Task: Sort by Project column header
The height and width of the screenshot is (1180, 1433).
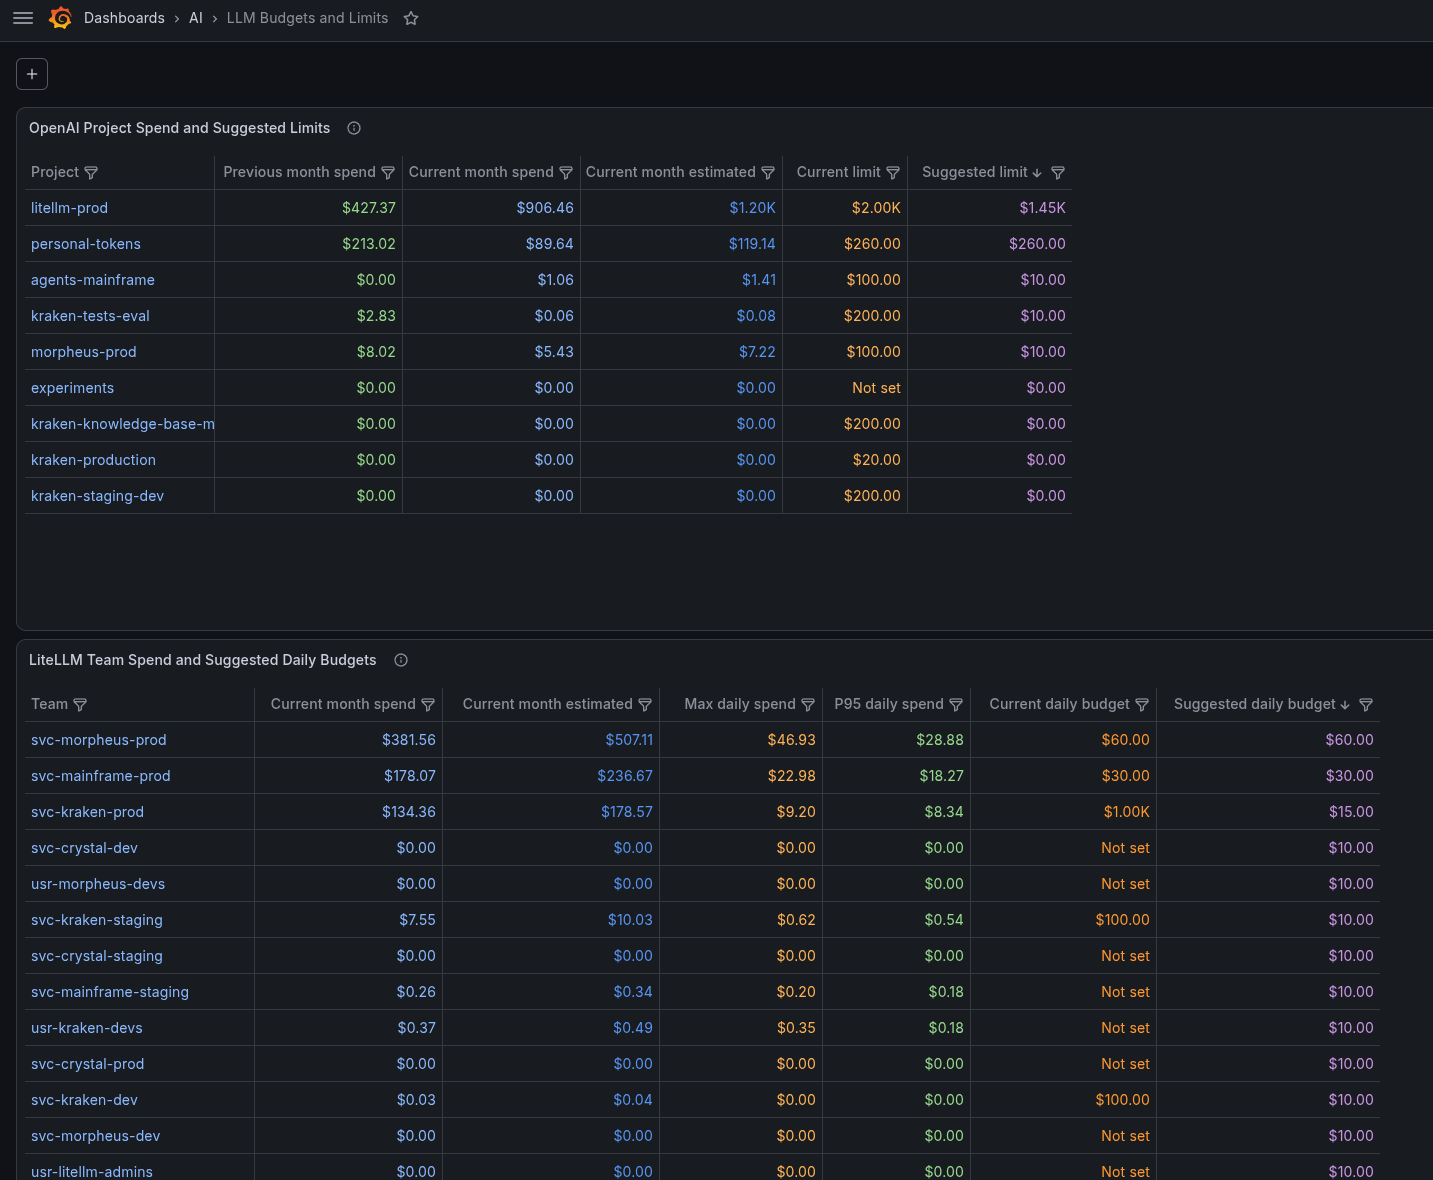Action: pos(55,172)
